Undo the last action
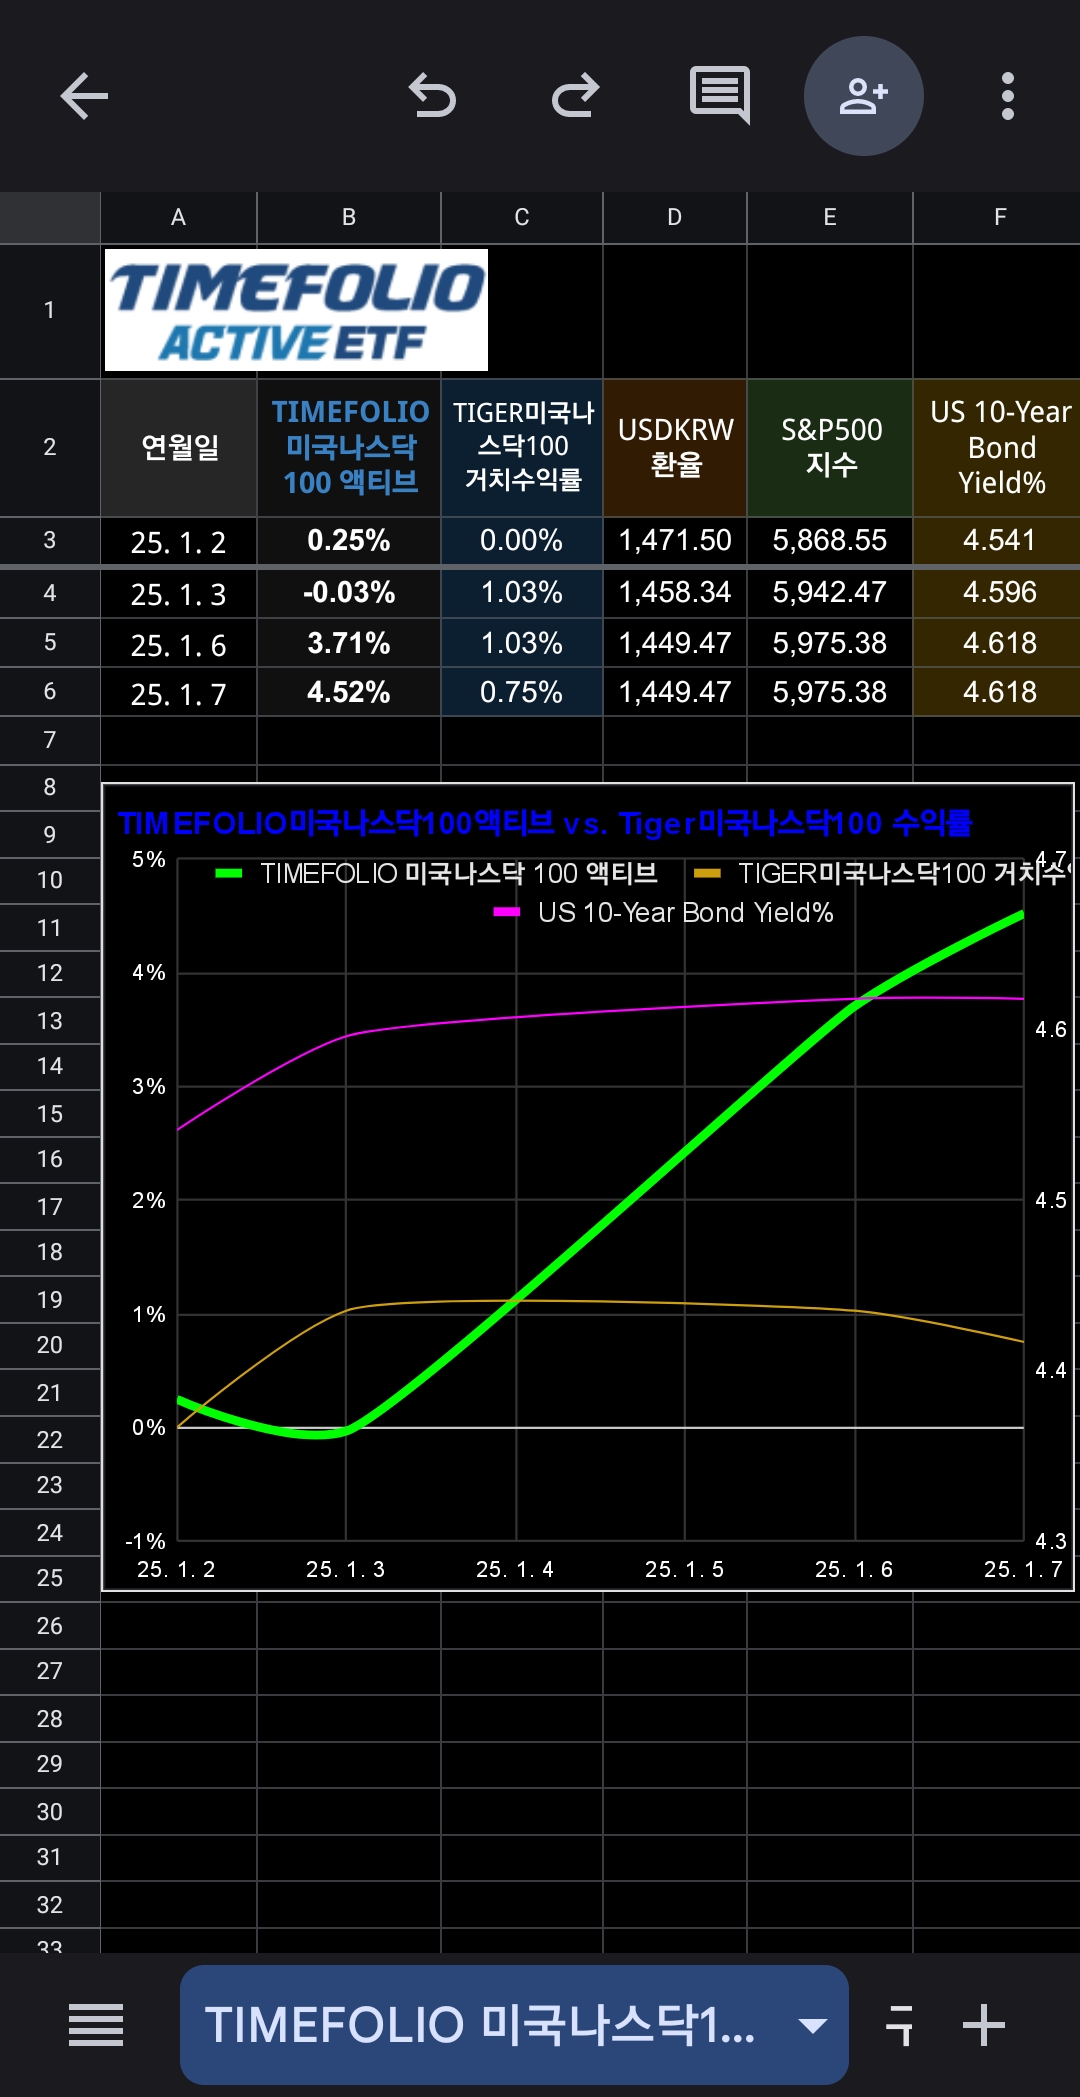1080x2097 pixels. point(432,96)
